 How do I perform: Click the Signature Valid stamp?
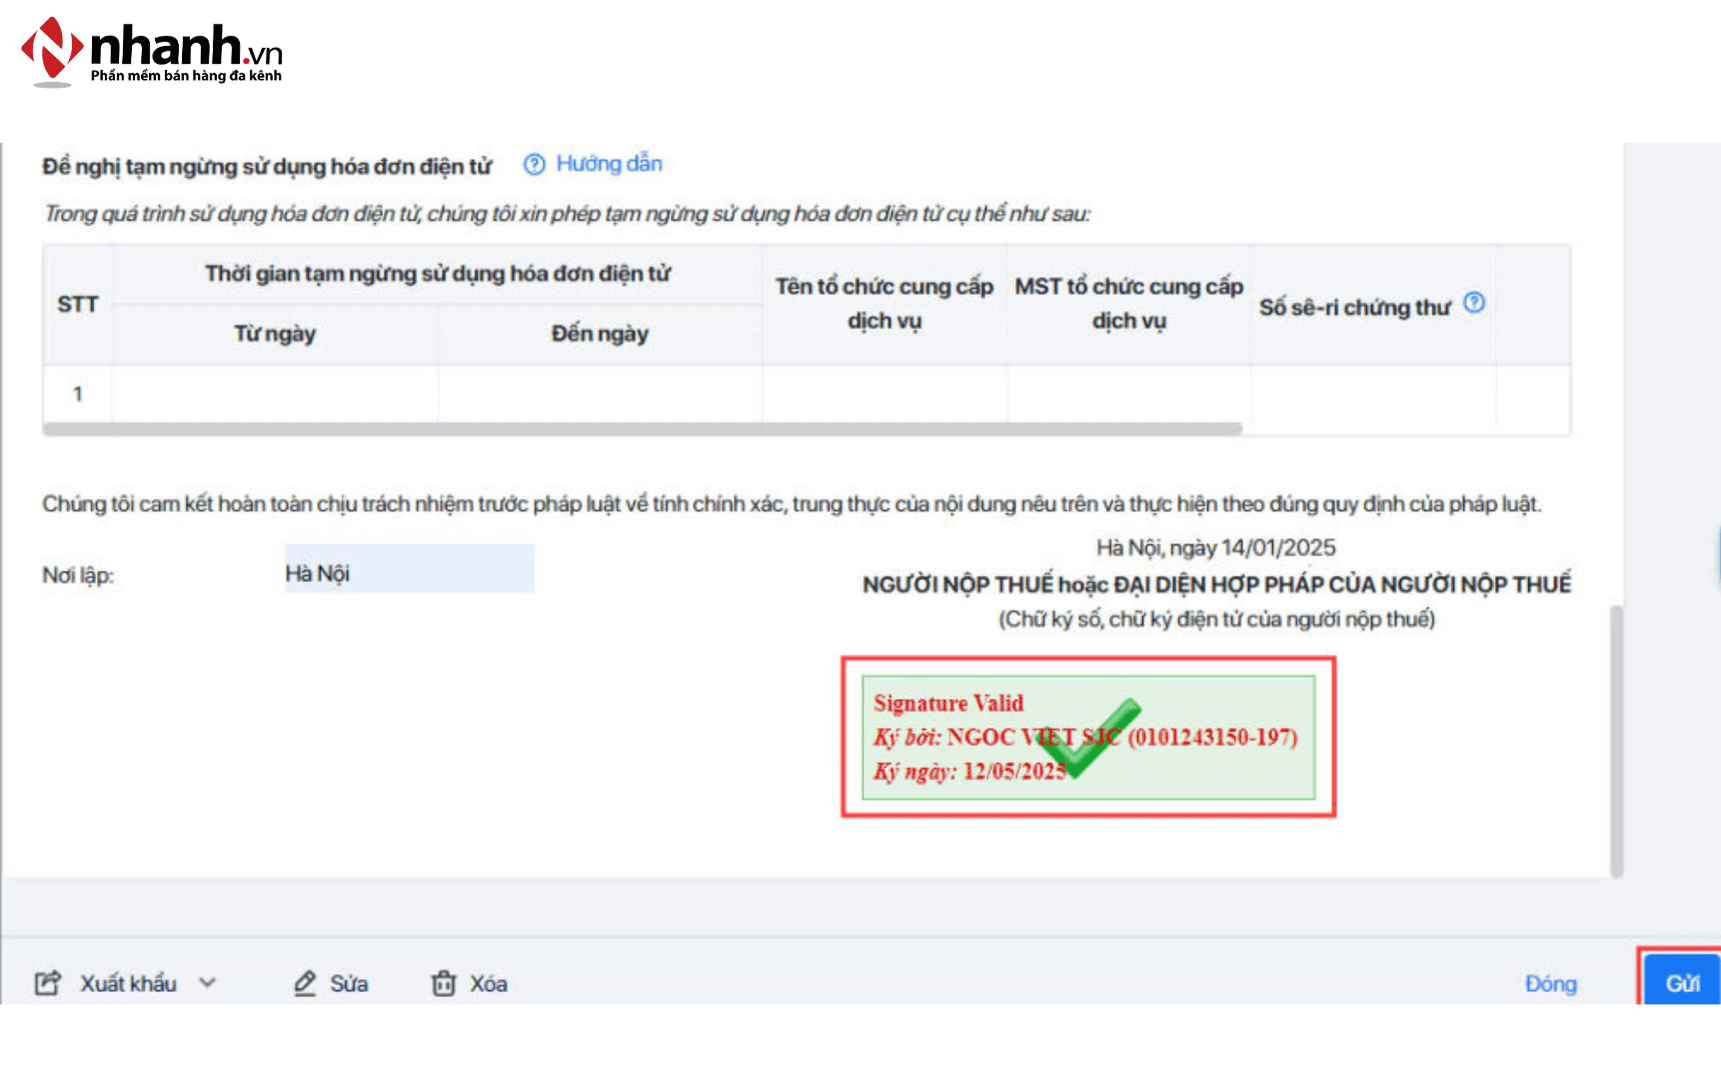(1088, 737)
